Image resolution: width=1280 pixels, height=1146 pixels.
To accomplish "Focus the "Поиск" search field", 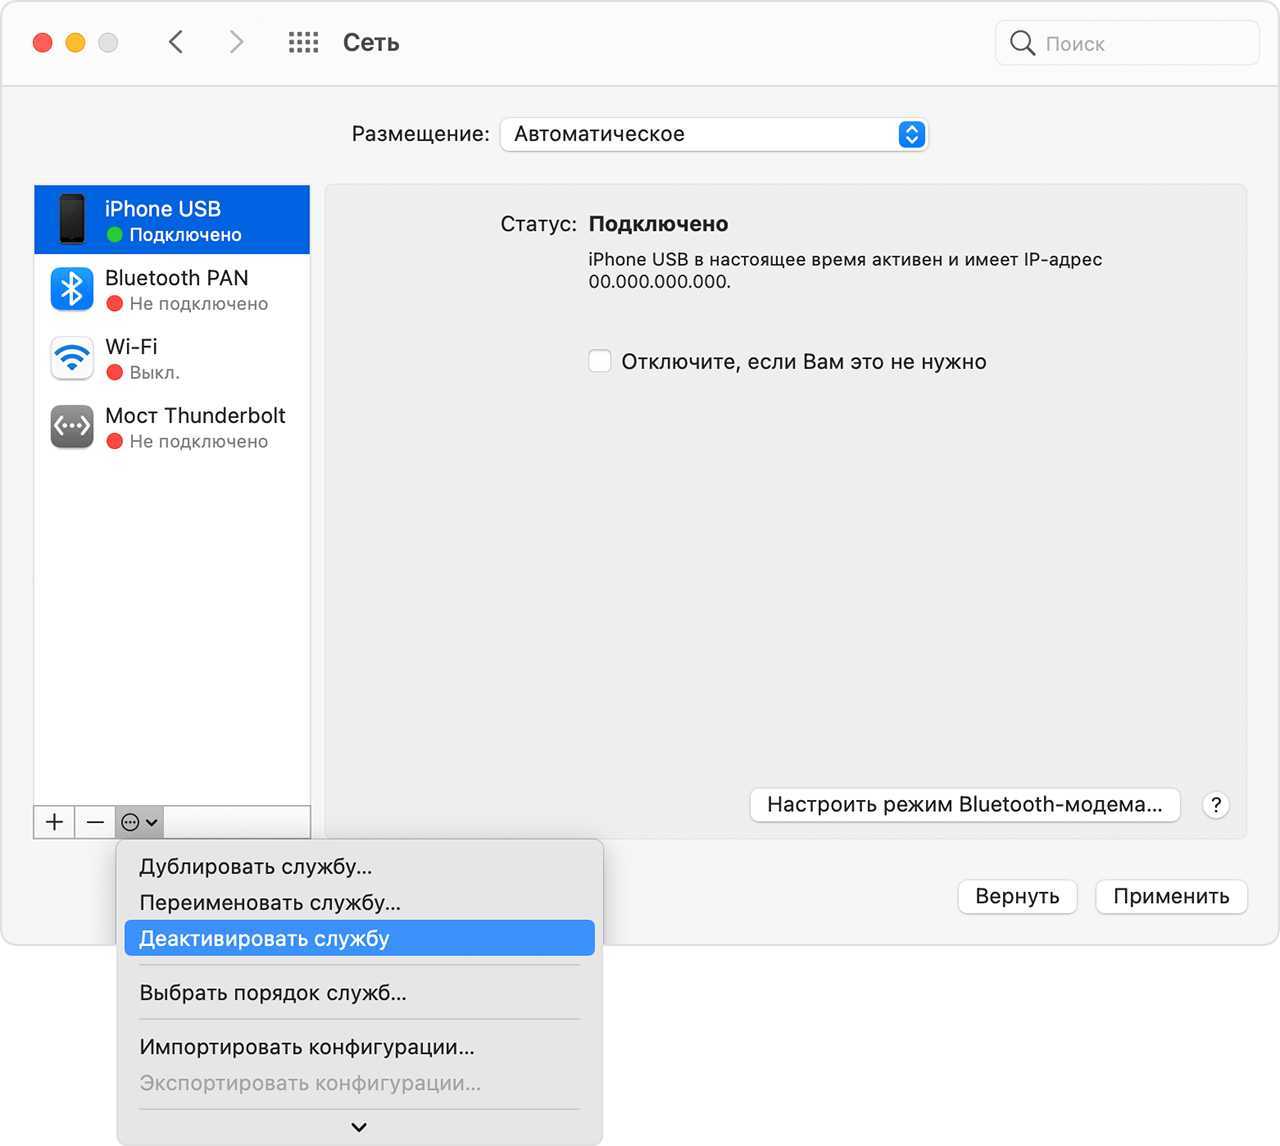I will (x=1127, y=43).
